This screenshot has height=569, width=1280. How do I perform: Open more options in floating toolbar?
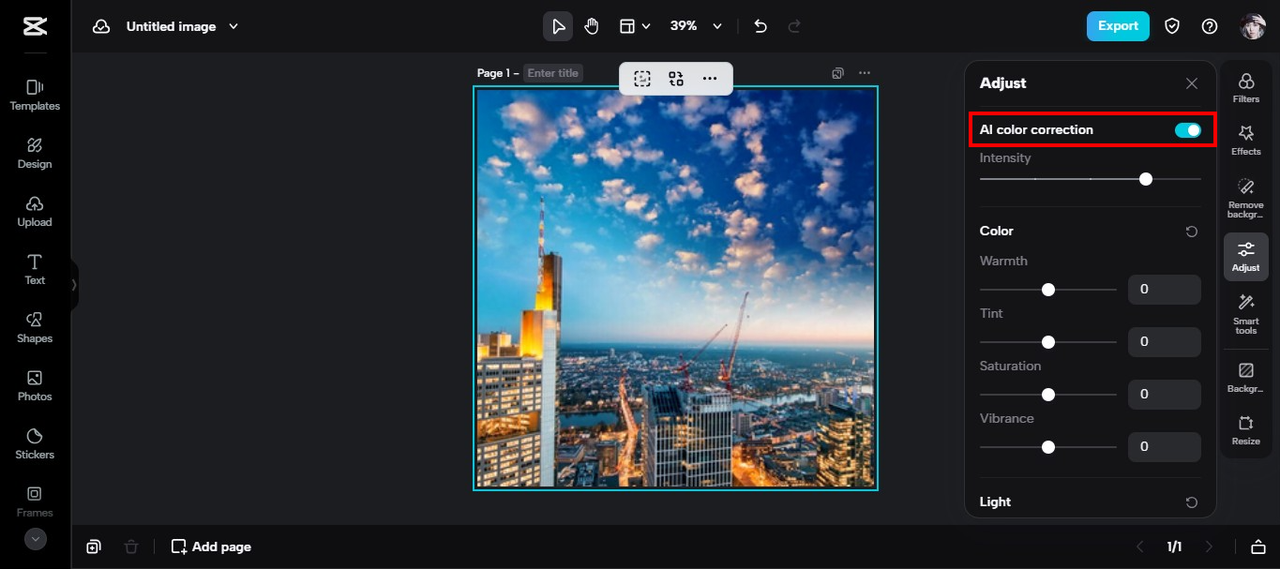(x=709, y=78)
